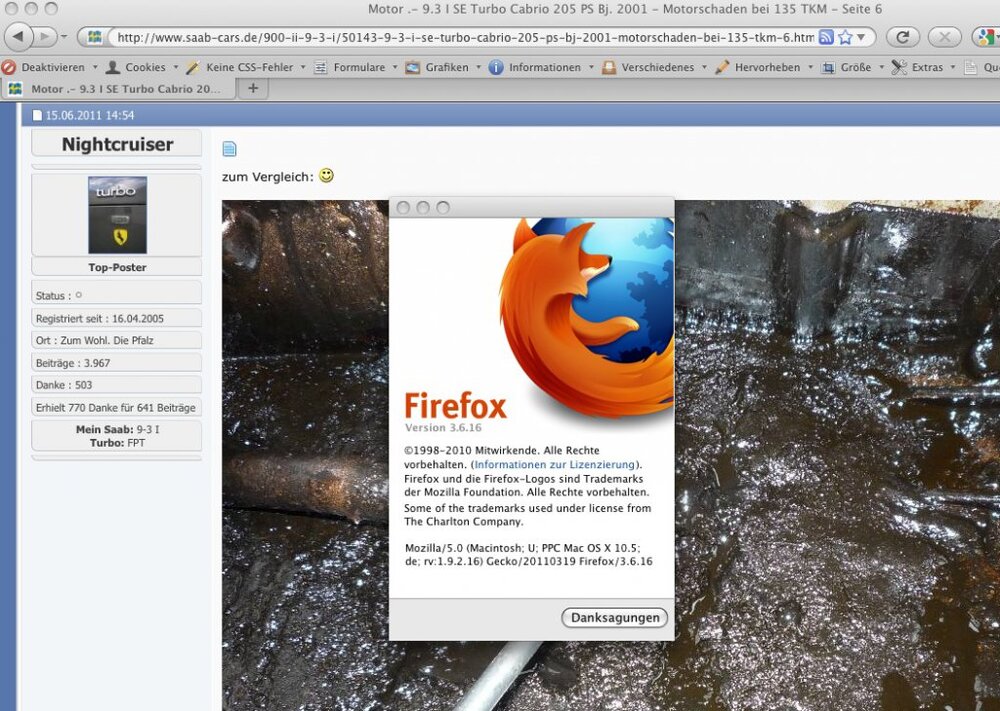This screenshot has height=711, width=1000.
Task: Open a new tab with the plus button
Action: pos(253,88)
